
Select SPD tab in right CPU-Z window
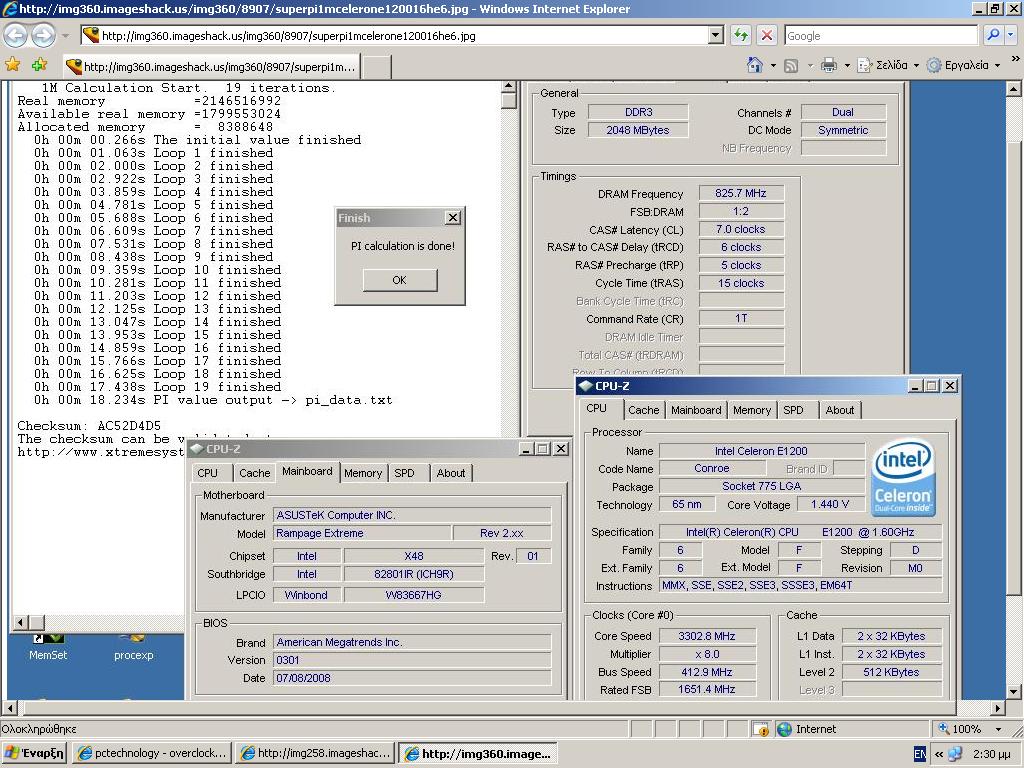(793, 410)
